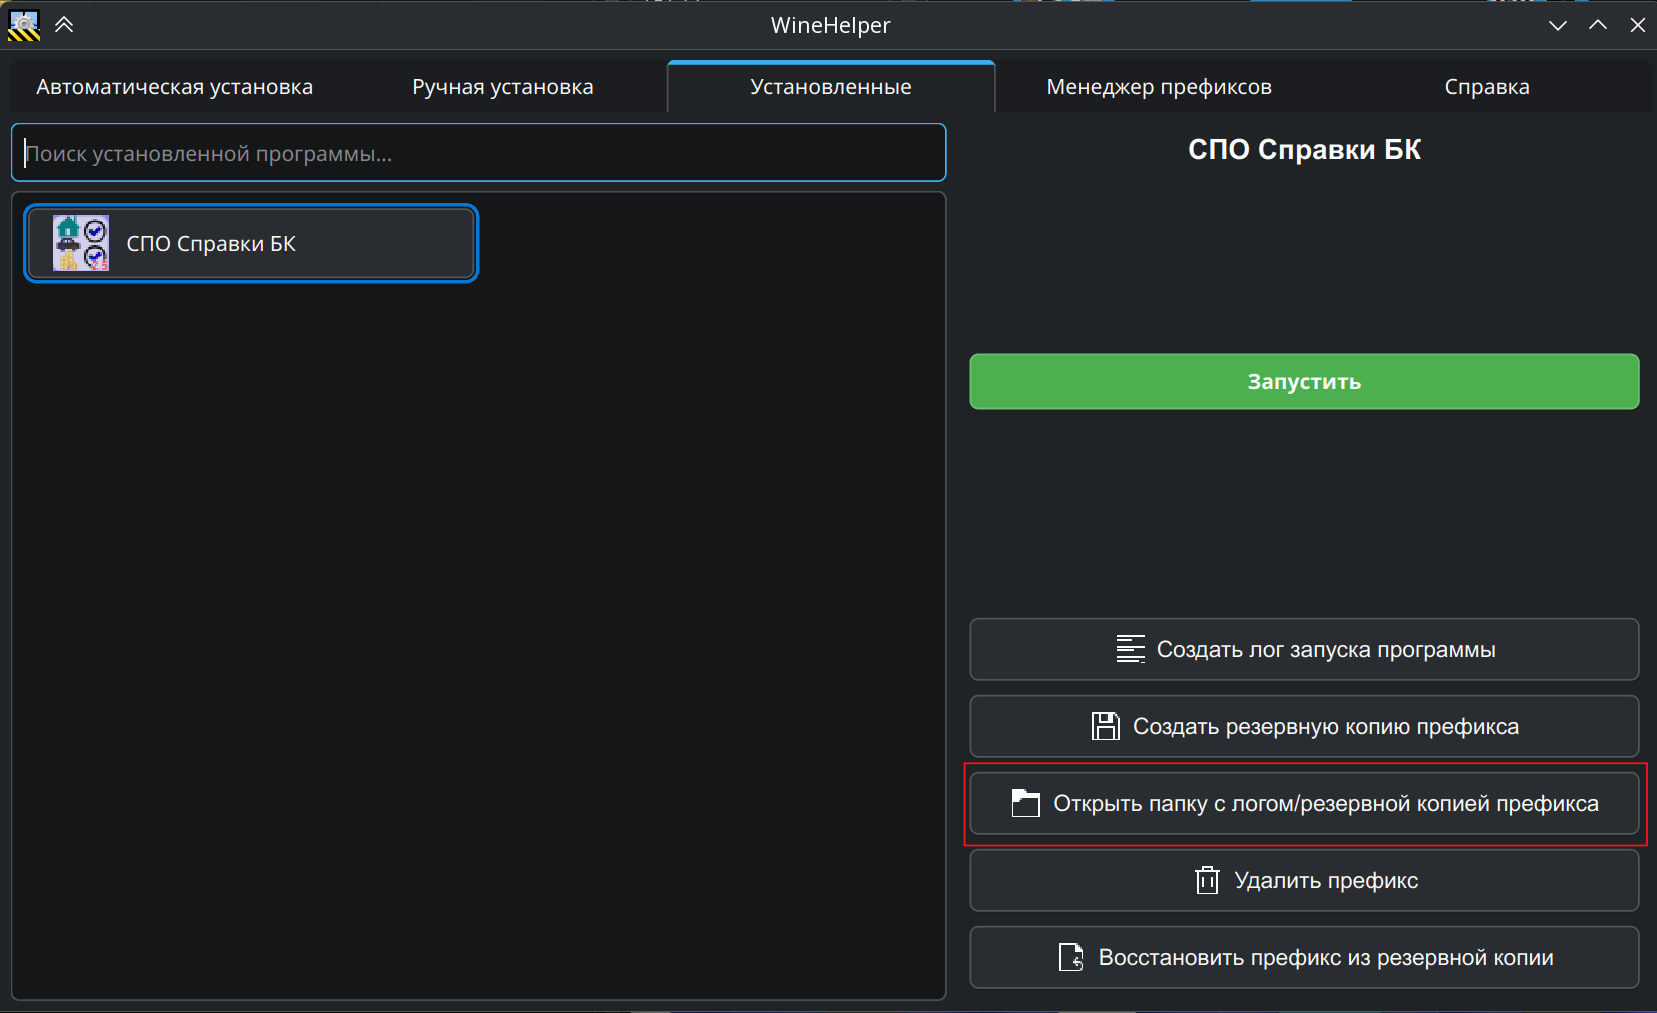This screenshot has height=1013, width=1657.
Task: Open the Ручная установка tab
Action: pos(502,87)
